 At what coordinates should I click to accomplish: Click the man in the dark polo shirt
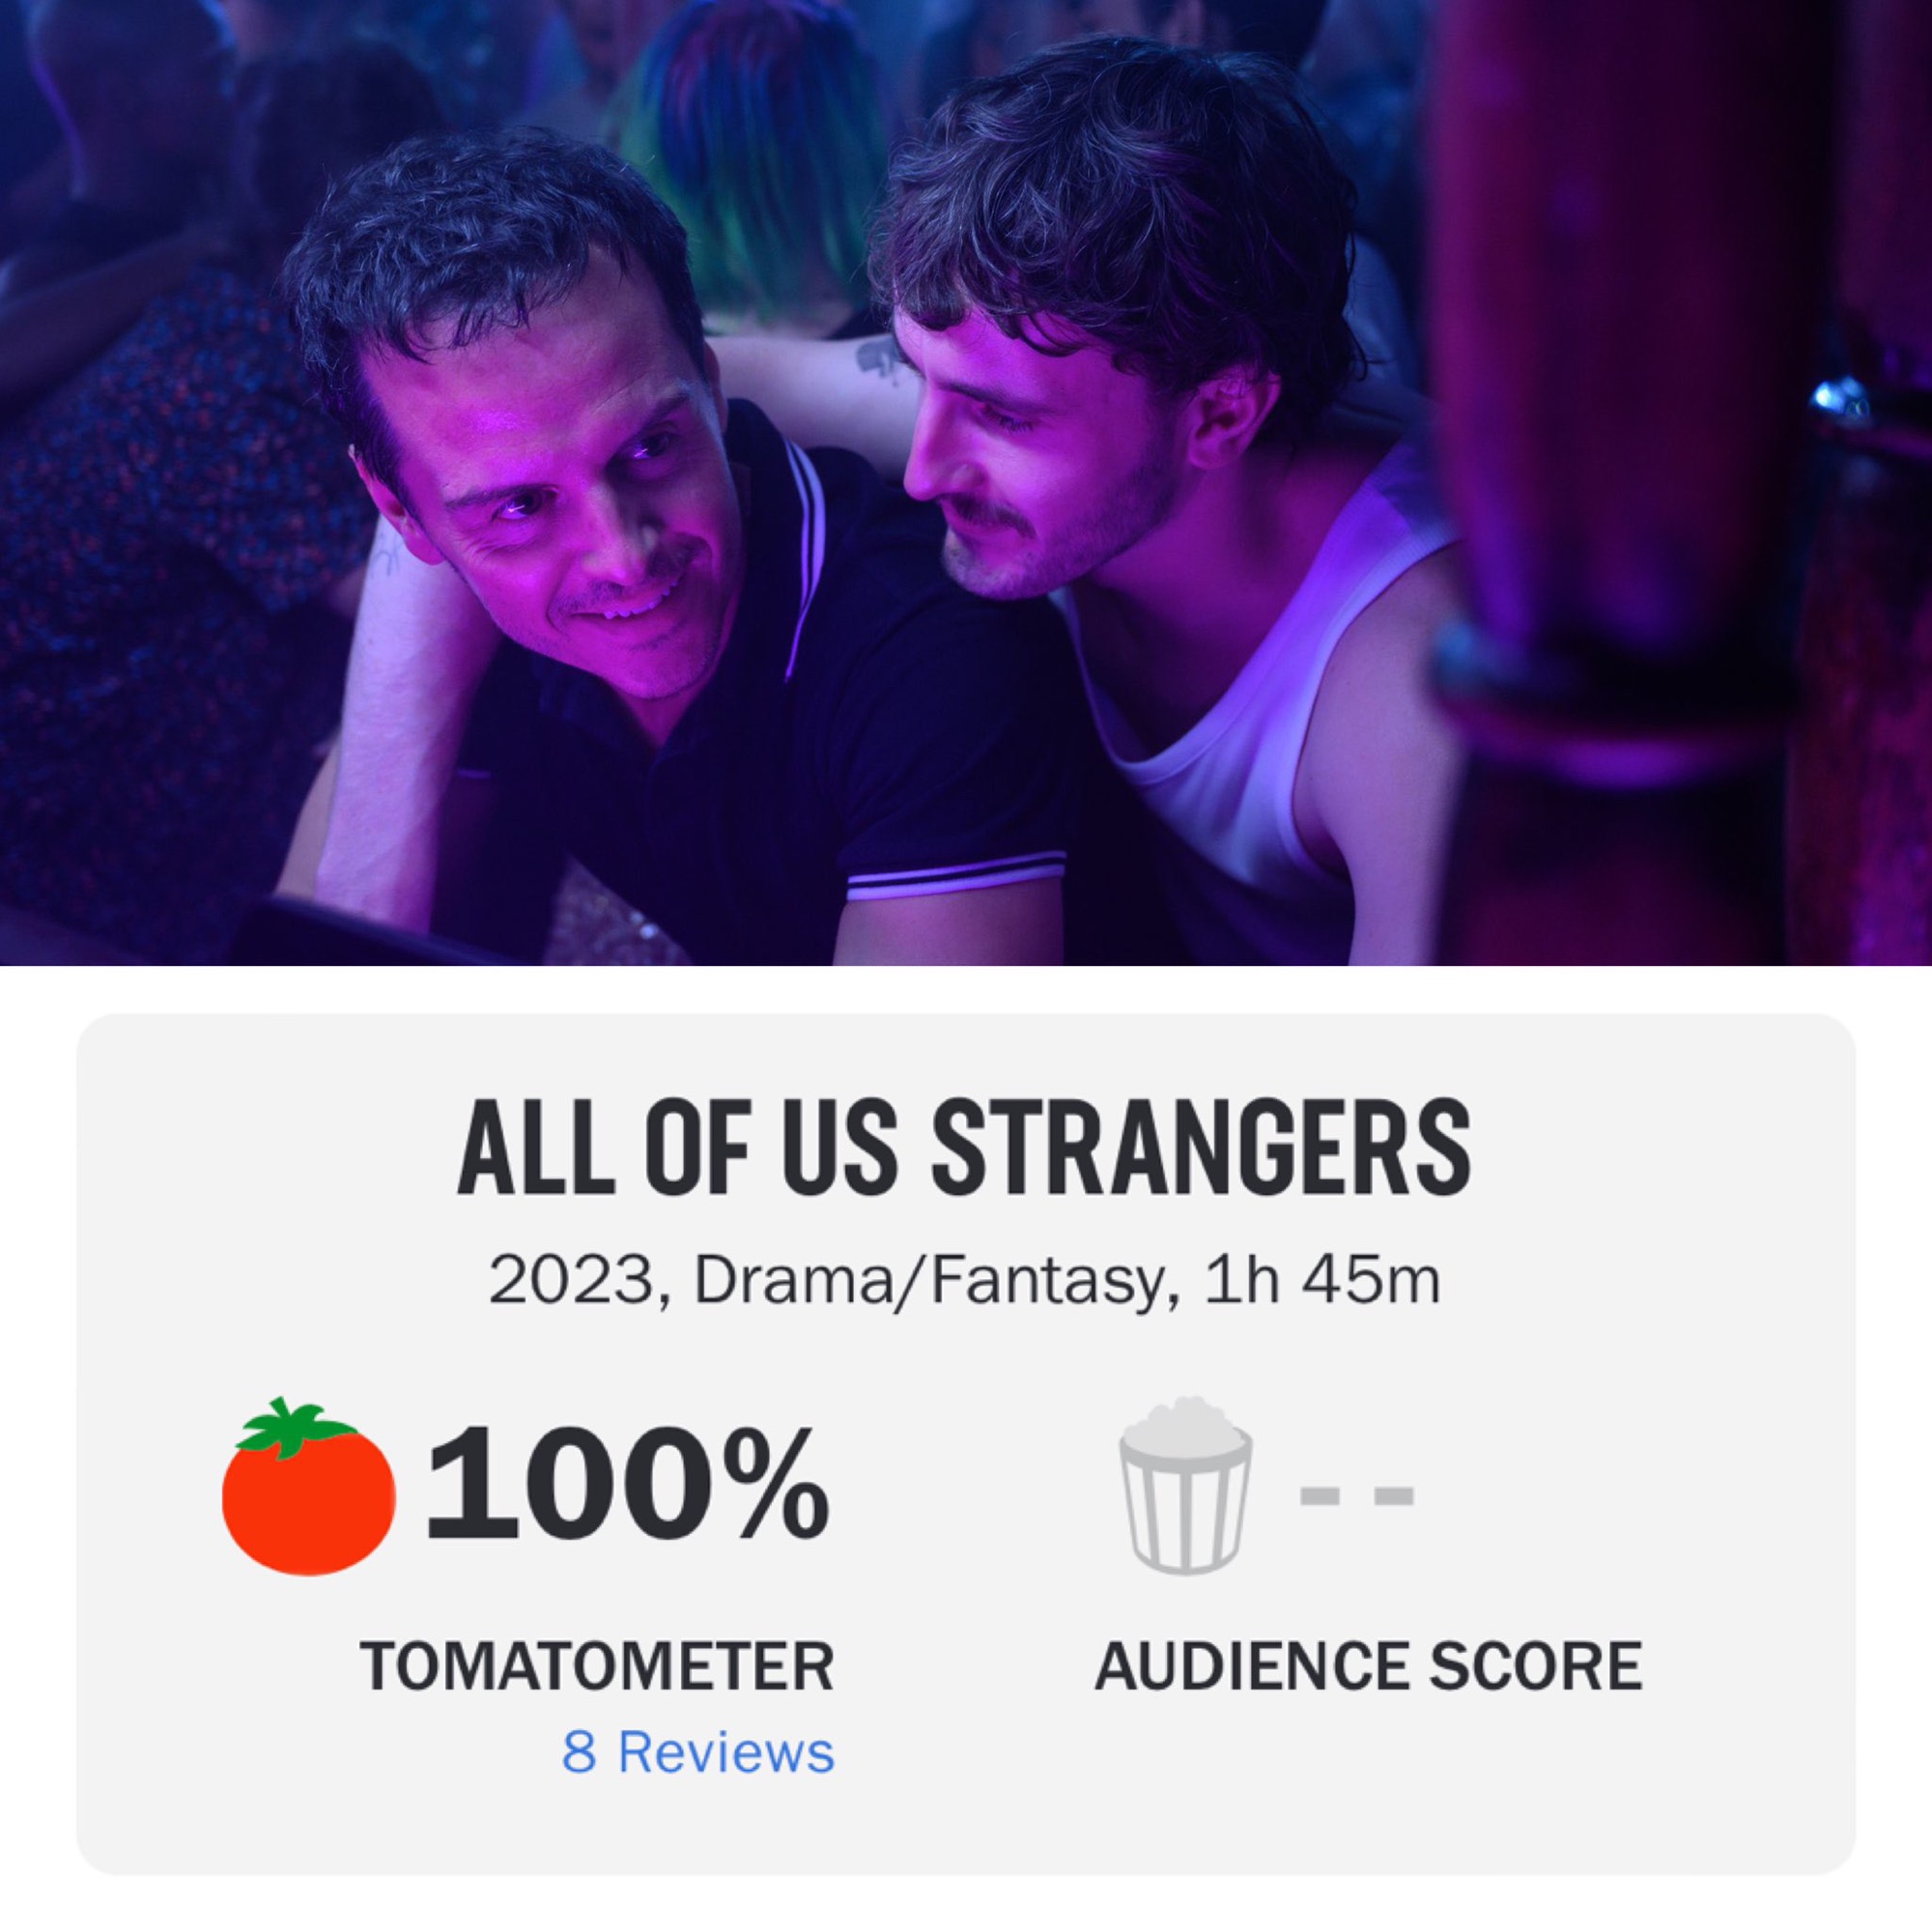click(x=640, y=560)
